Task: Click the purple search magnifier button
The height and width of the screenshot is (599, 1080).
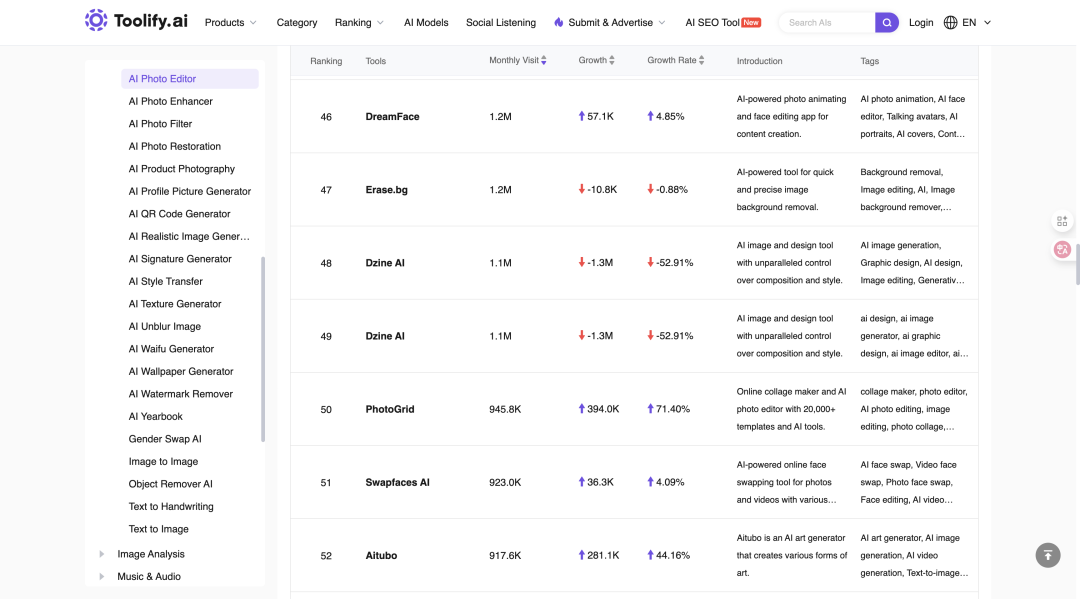Action: (x=886, y=23)
